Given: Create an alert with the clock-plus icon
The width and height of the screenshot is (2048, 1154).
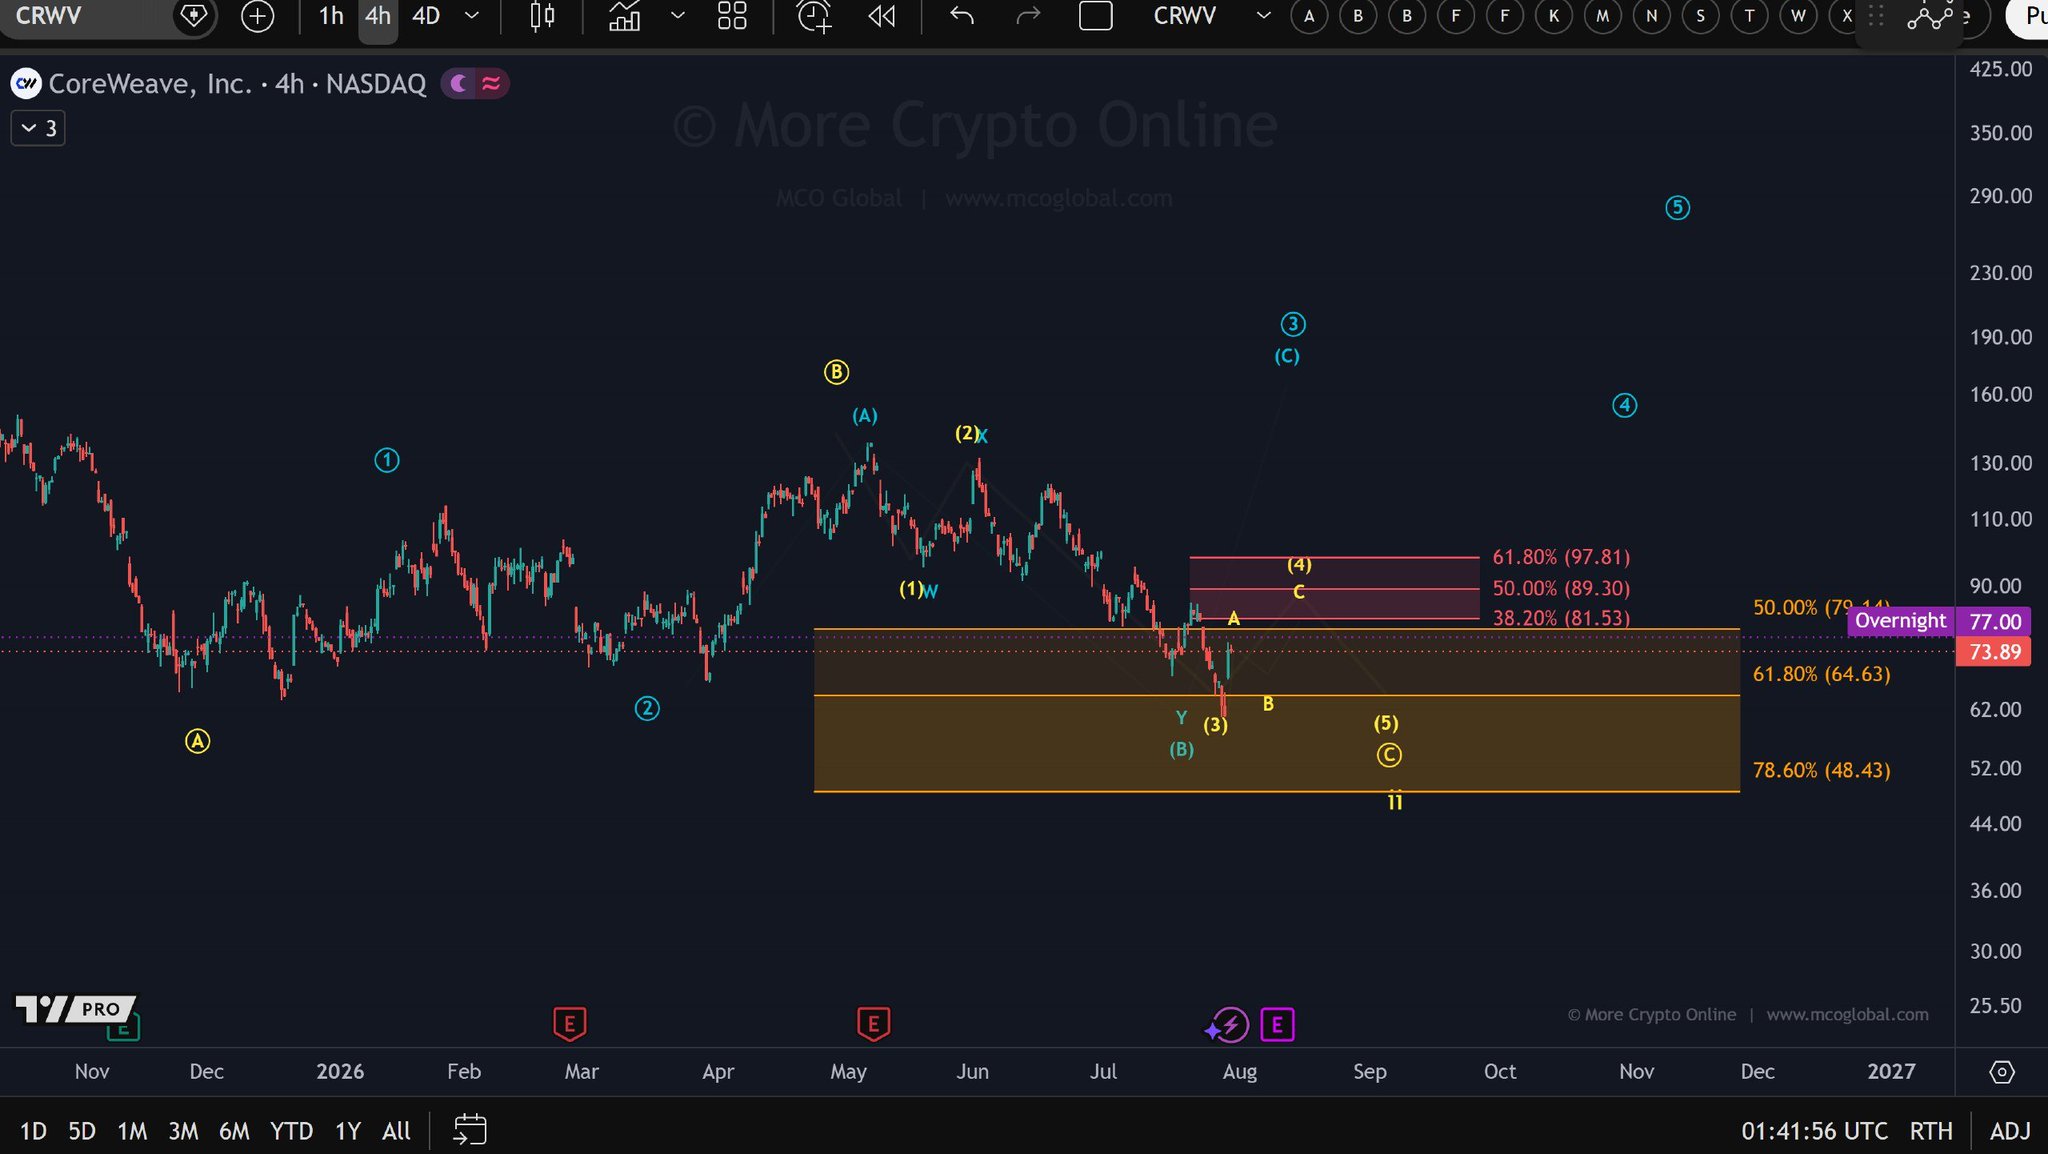Looking at the screenshot, I should 814,16.
